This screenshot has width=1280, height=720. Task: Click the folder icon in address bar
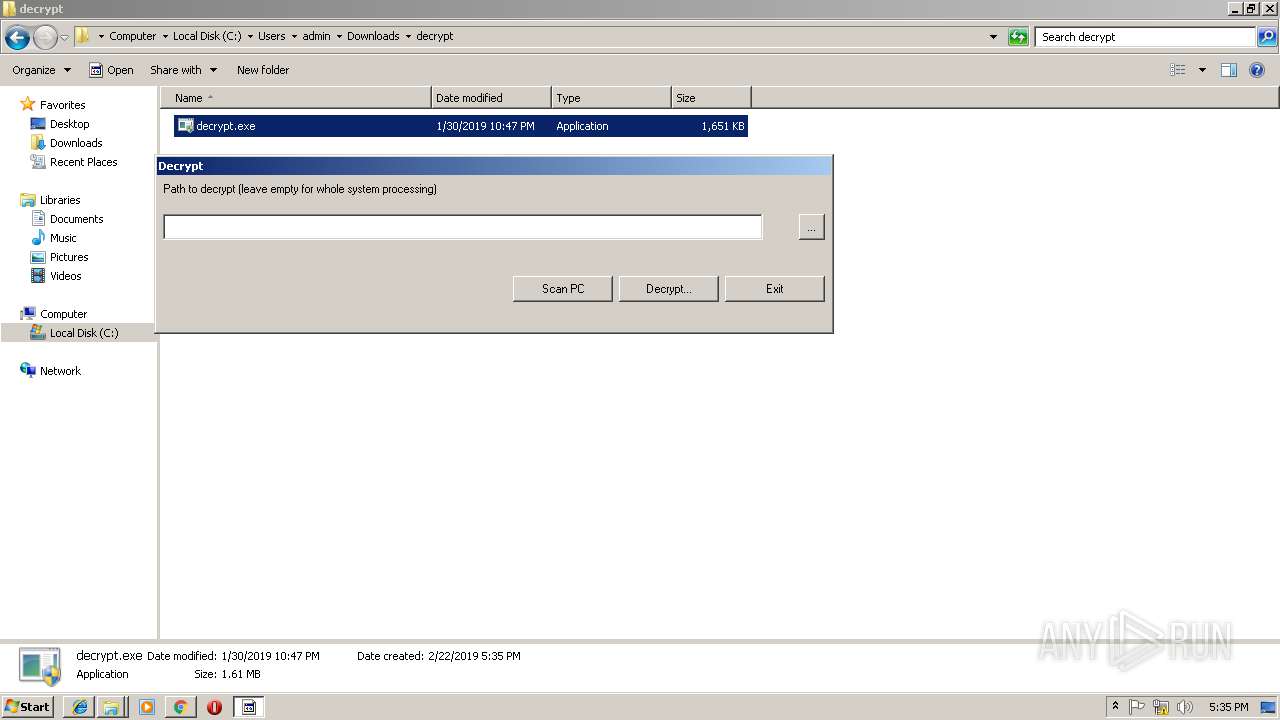click(x=83, y=36)
